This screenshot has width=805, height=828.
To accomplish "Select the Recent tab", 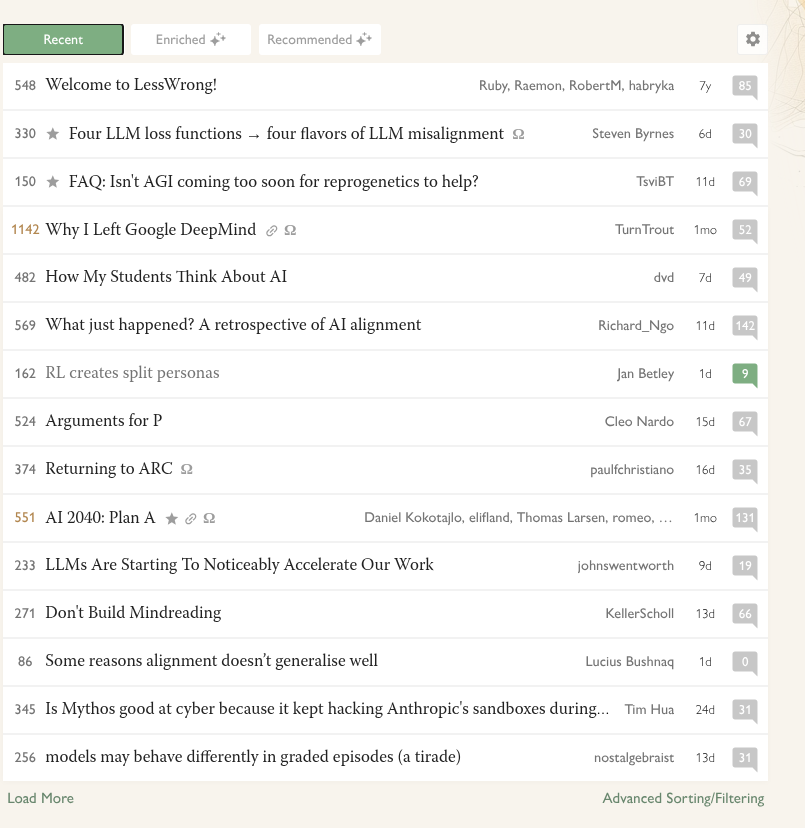I will (63, 40).
